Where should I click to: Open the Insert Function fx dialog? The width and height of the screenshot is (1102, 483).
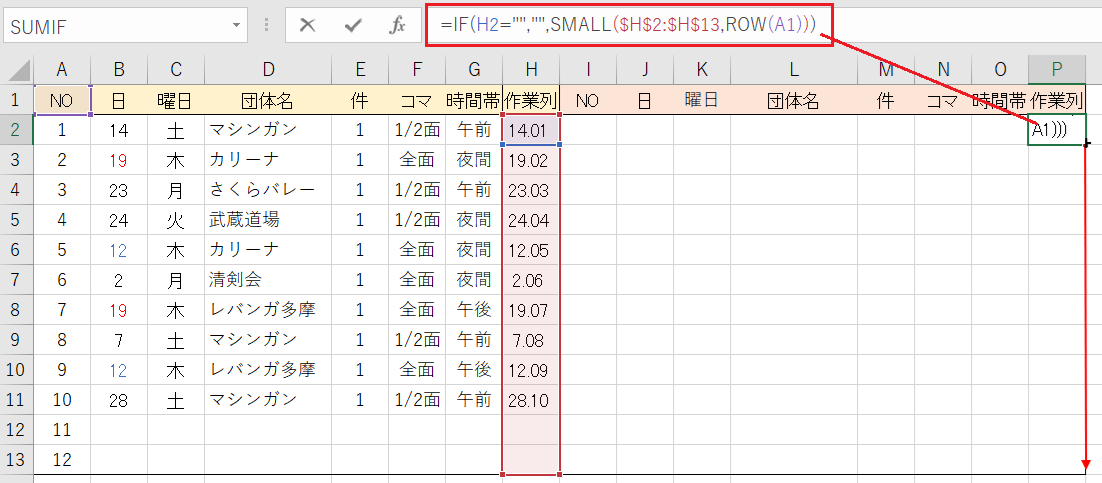(398, 26)
